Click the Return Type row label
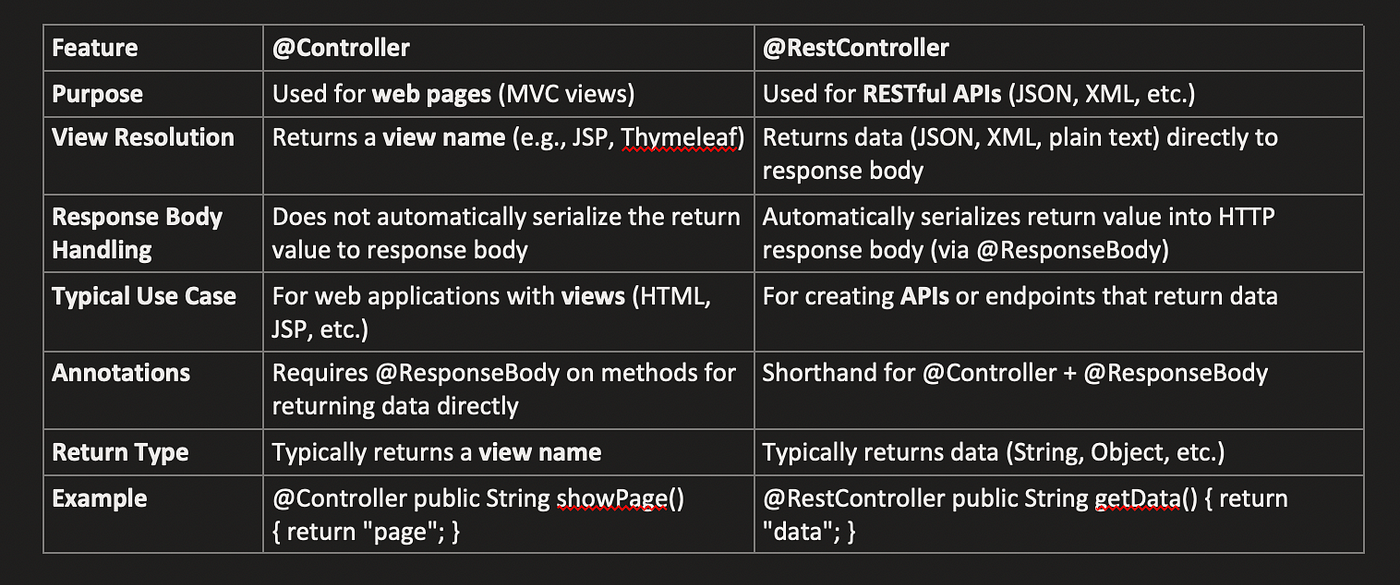1400x585 pixels. point(120,452)
